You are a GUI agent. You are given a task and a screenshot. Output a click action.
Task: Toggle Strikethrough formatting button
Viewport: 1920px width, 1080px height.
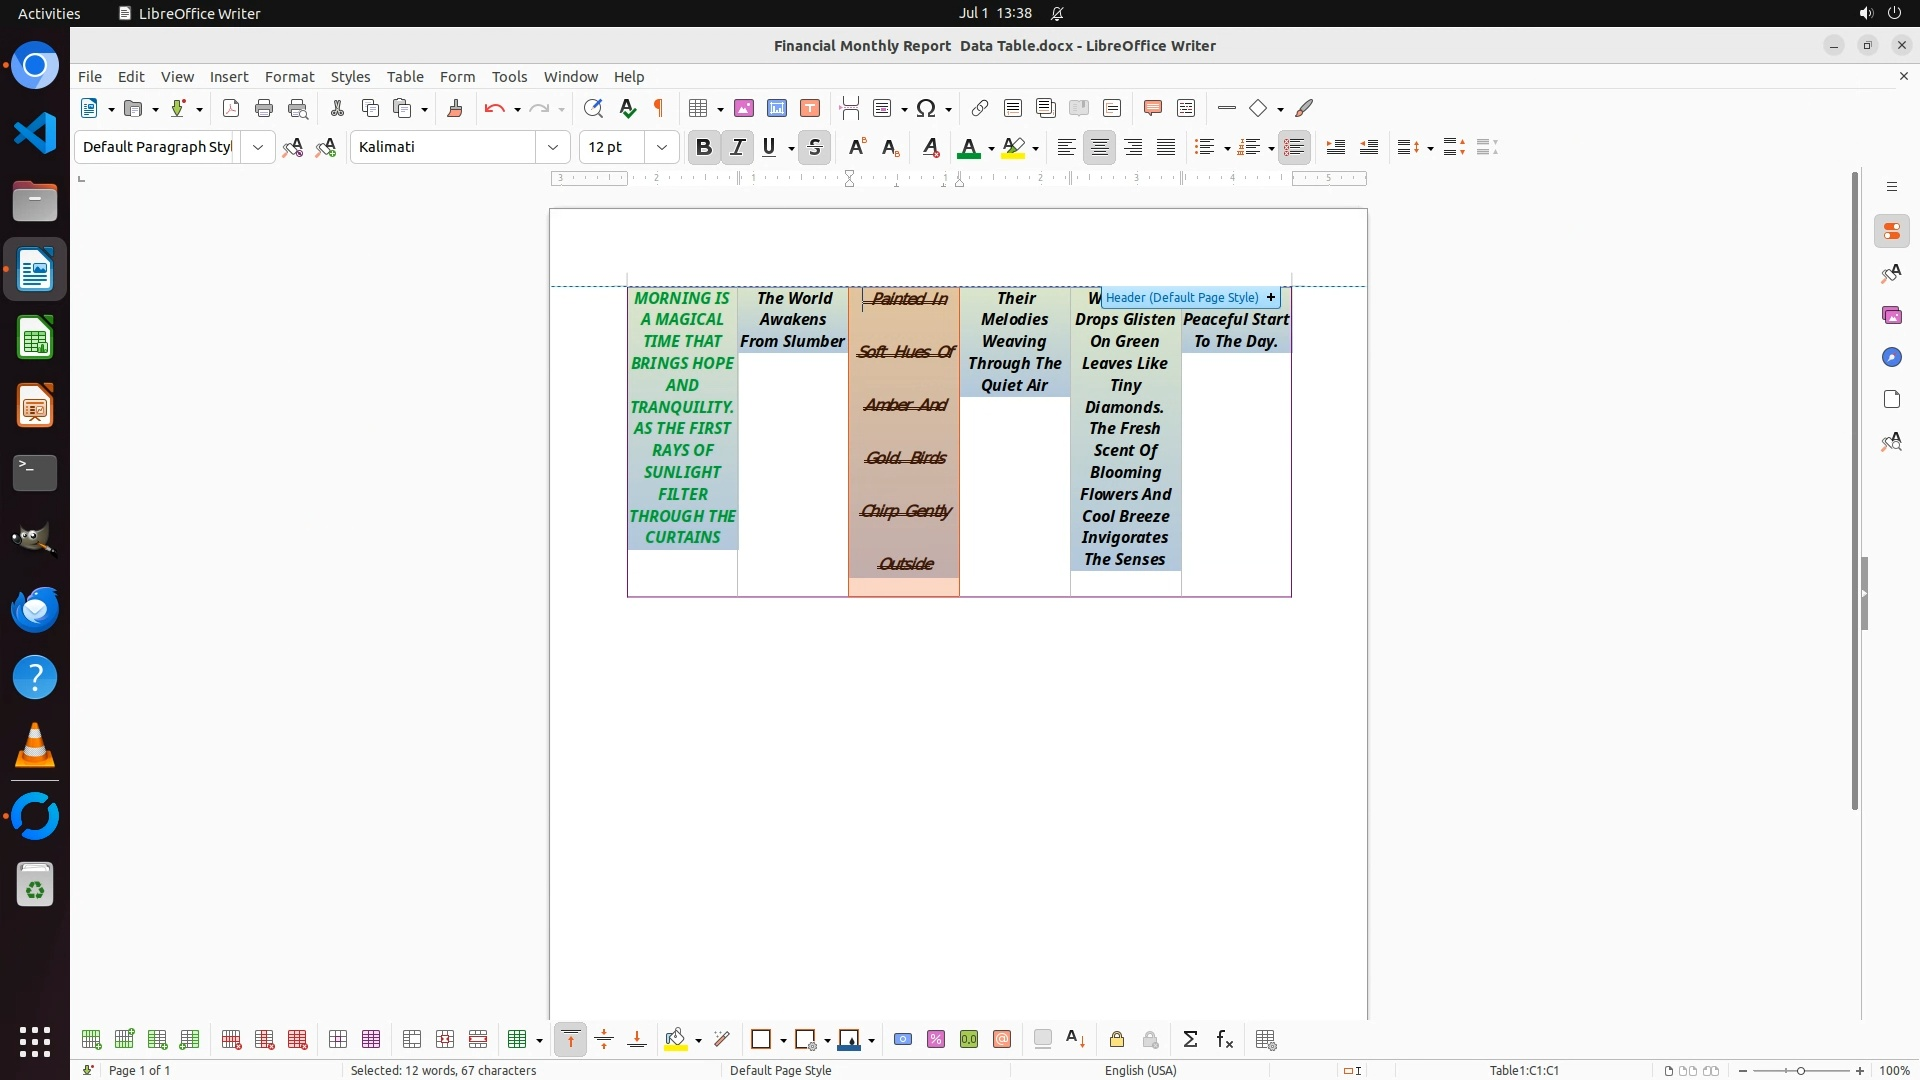815,147
